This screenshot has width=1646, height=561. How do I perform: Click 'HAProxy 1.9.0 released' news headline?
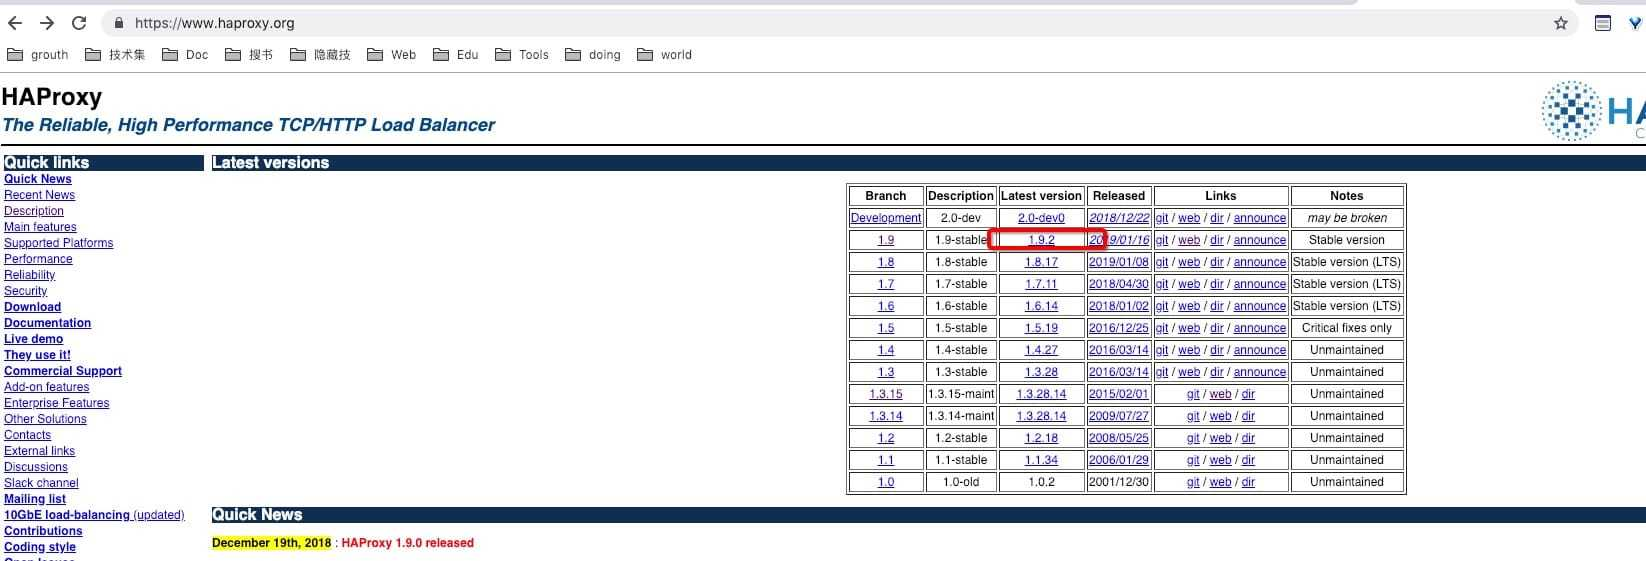coord(407,543)
